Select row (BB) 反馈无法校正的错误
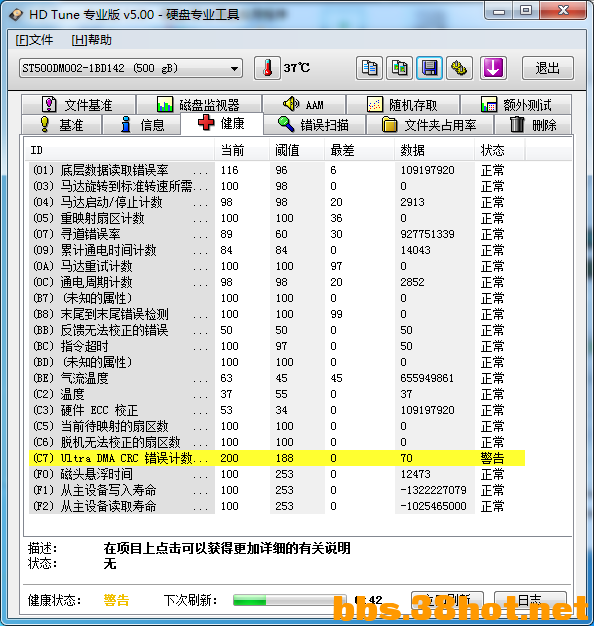This screenshot has height=626, width=594. click(277, 330)
